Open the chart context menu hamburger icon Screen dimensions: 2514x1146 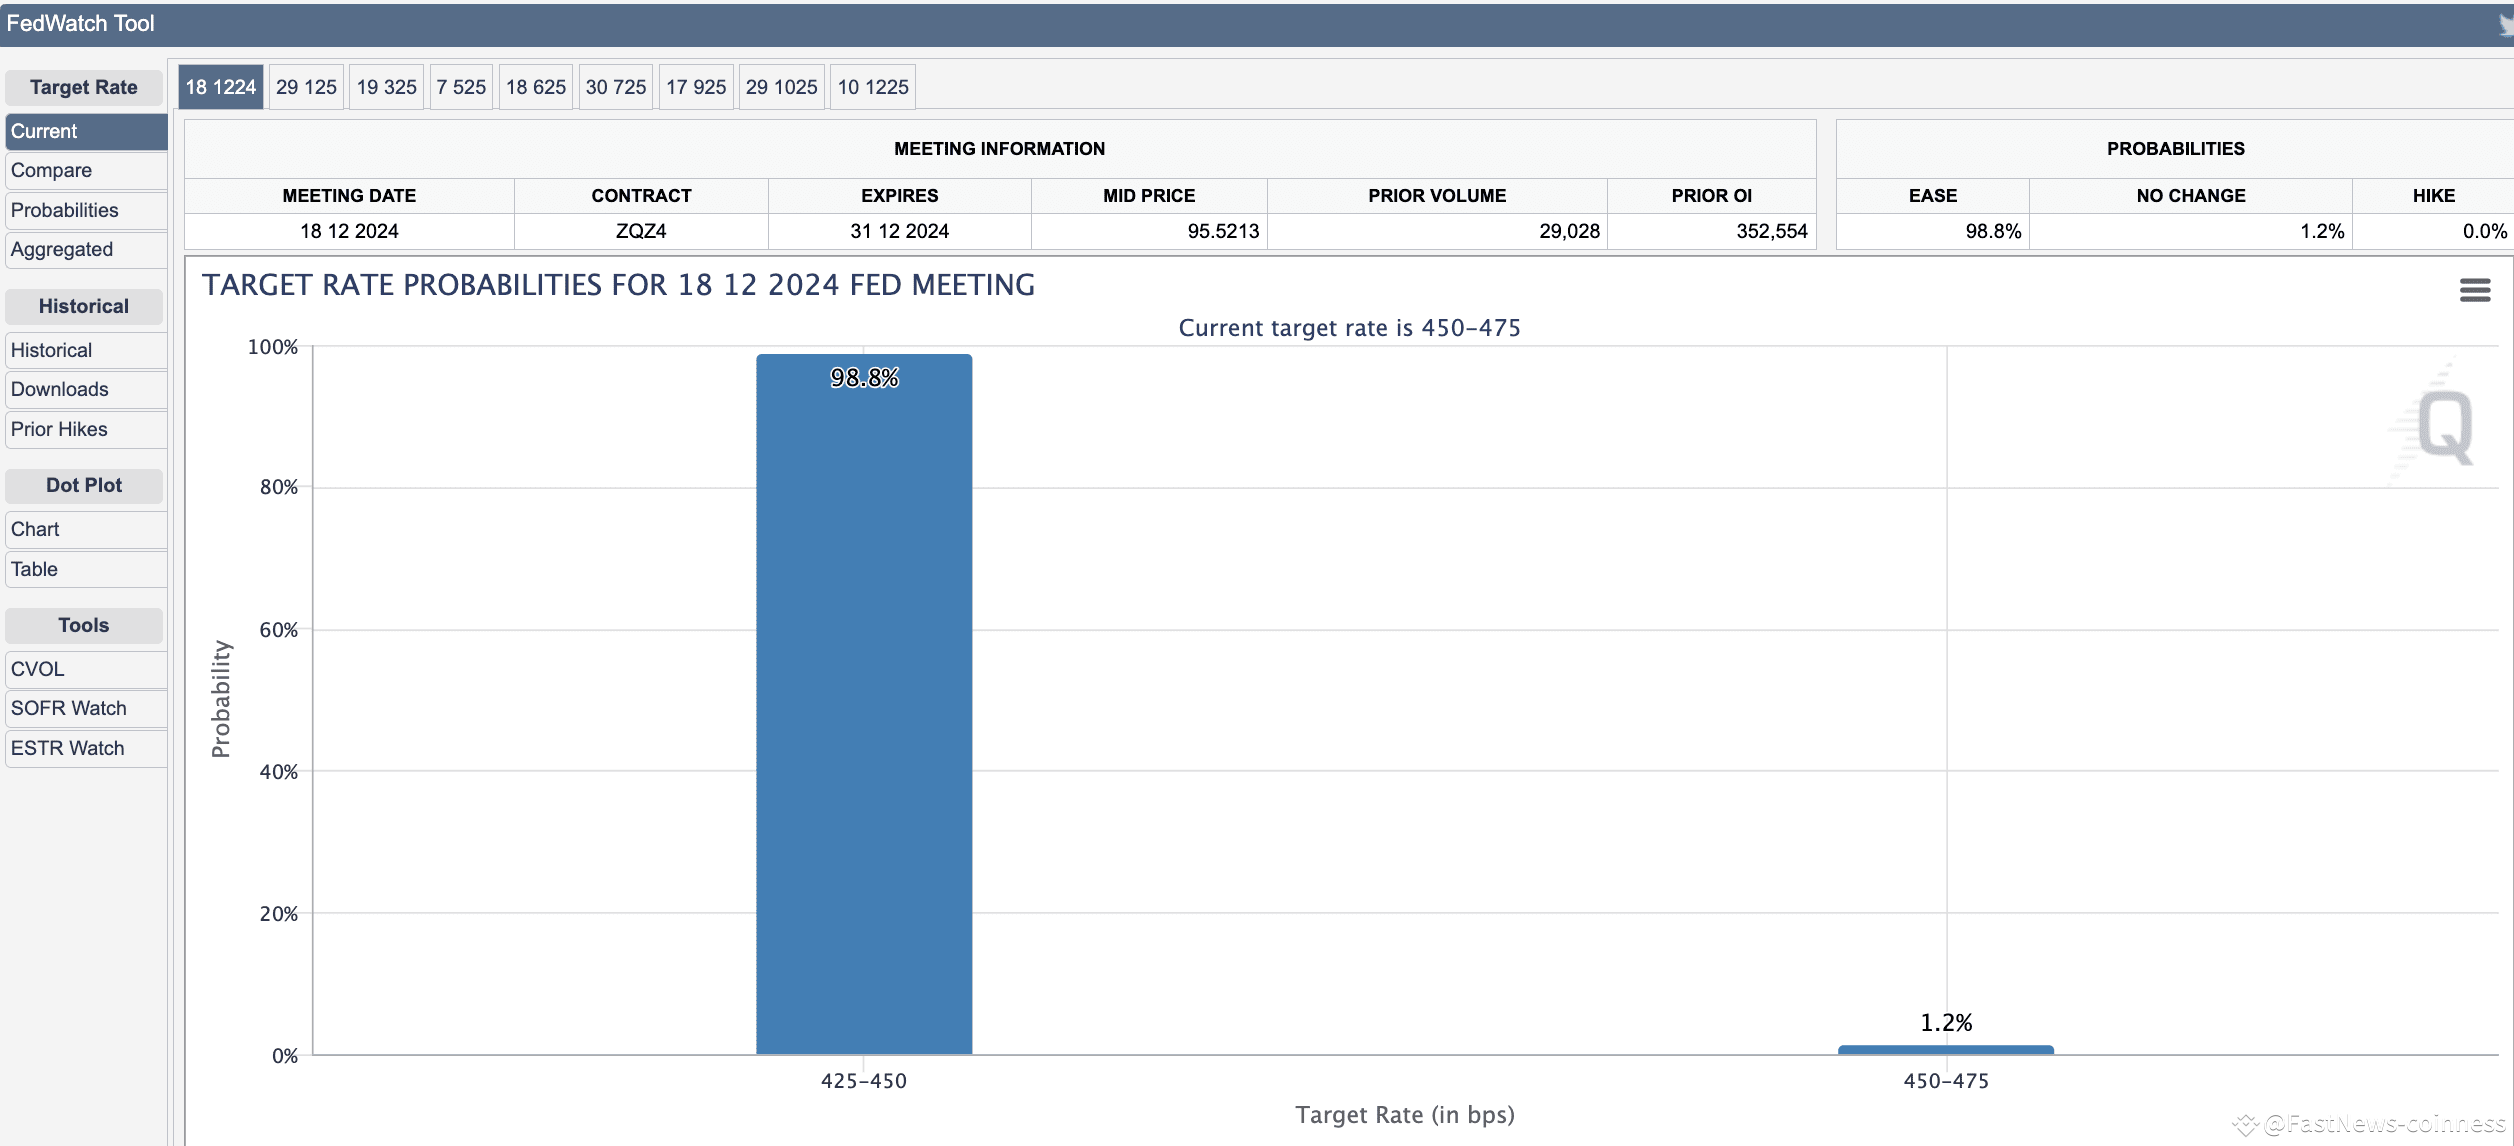click(2477, 290)
